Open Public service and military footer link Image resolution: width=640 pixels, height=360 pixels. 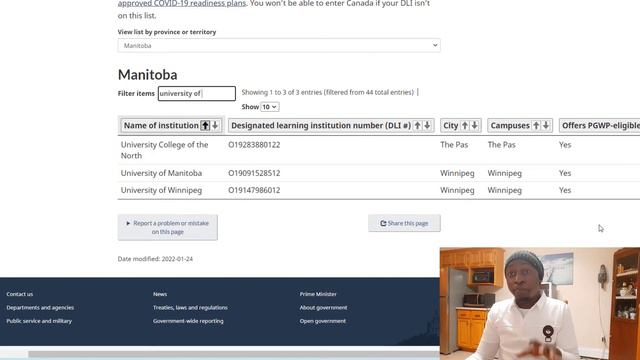pyautogui.click(x=39, y=321)
